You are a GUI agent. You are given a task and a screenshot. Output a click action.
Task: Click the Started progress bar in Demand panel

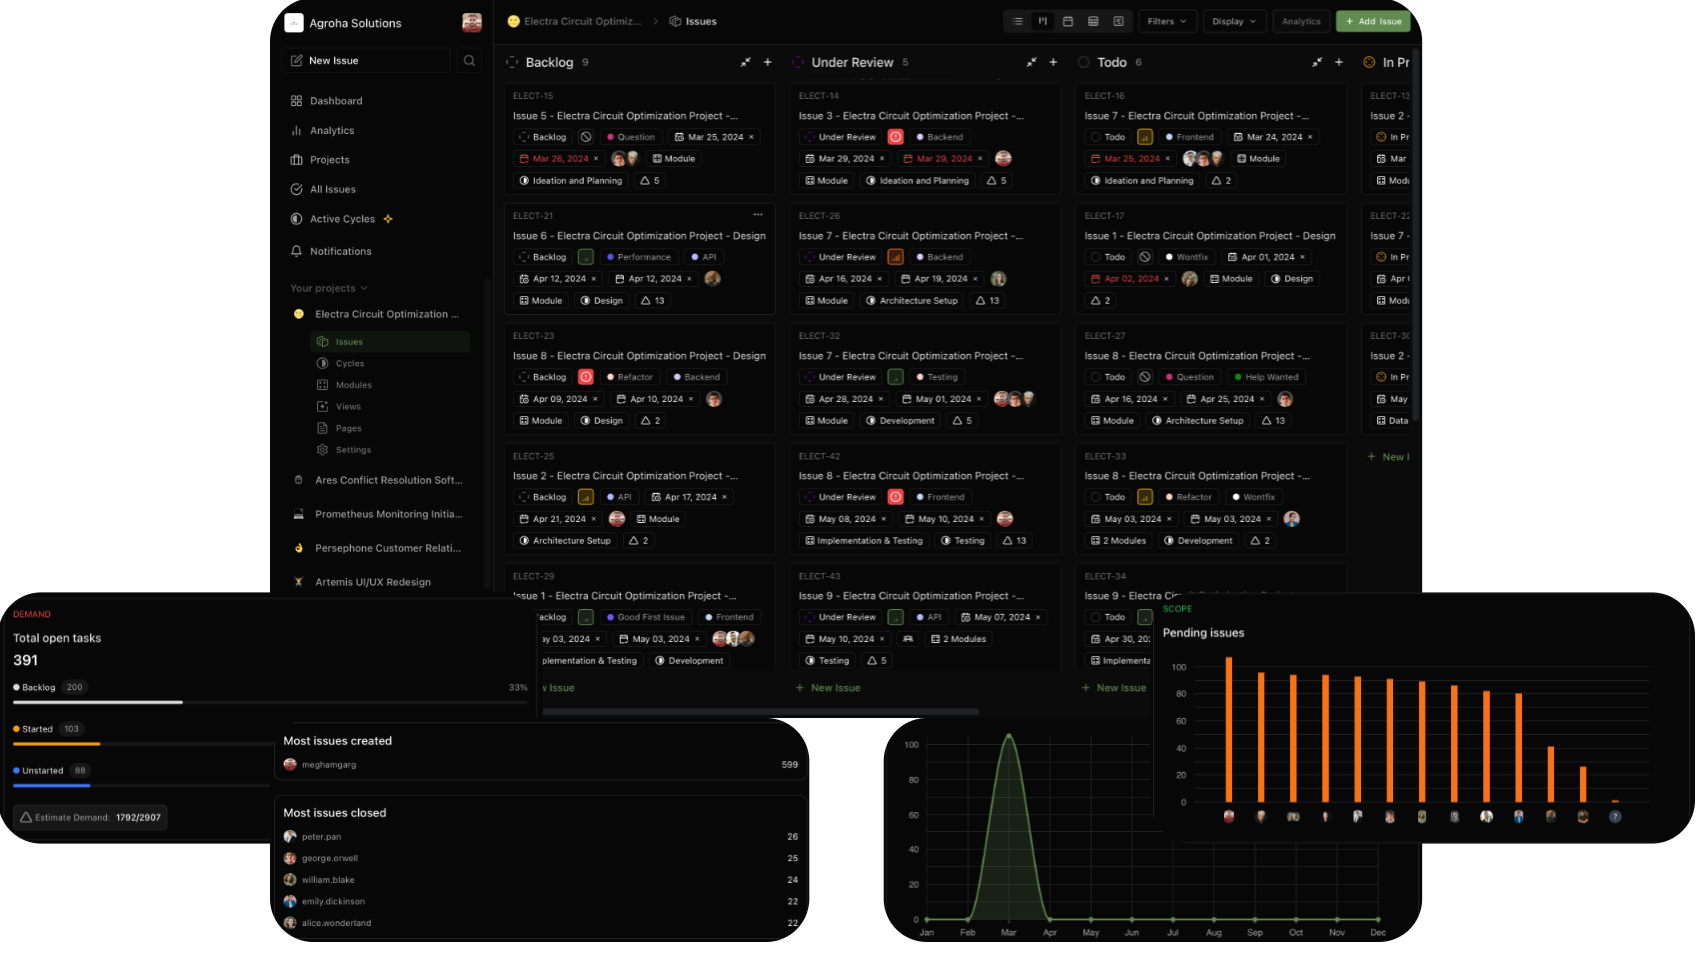[140, 744]
